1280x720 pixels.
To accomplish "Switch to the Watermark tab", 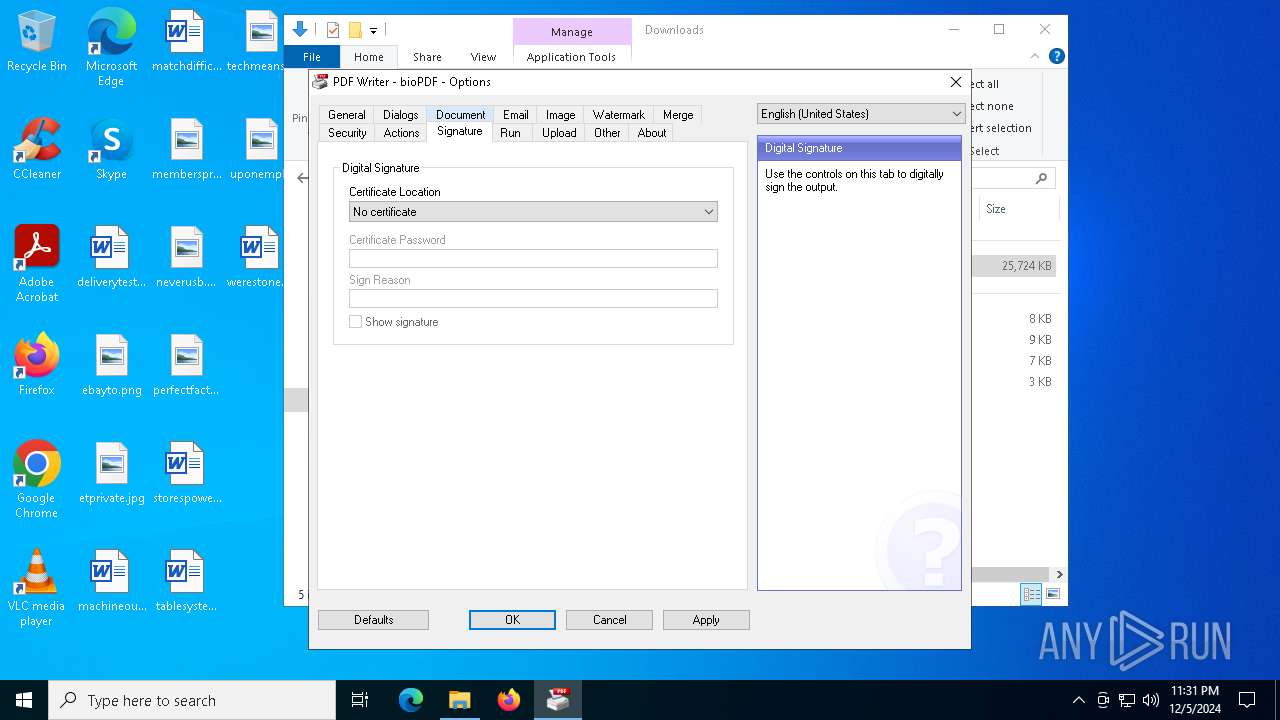I will [x=619, y=115].
